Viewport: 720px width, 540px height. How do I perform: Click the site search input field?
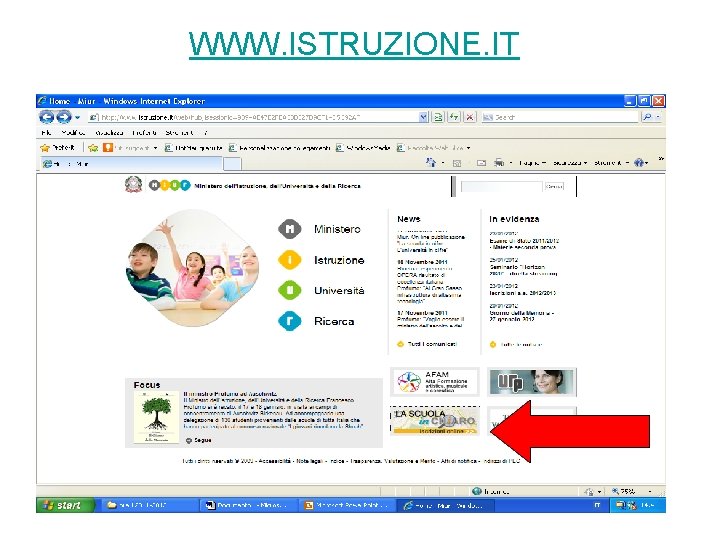(501, 186)
